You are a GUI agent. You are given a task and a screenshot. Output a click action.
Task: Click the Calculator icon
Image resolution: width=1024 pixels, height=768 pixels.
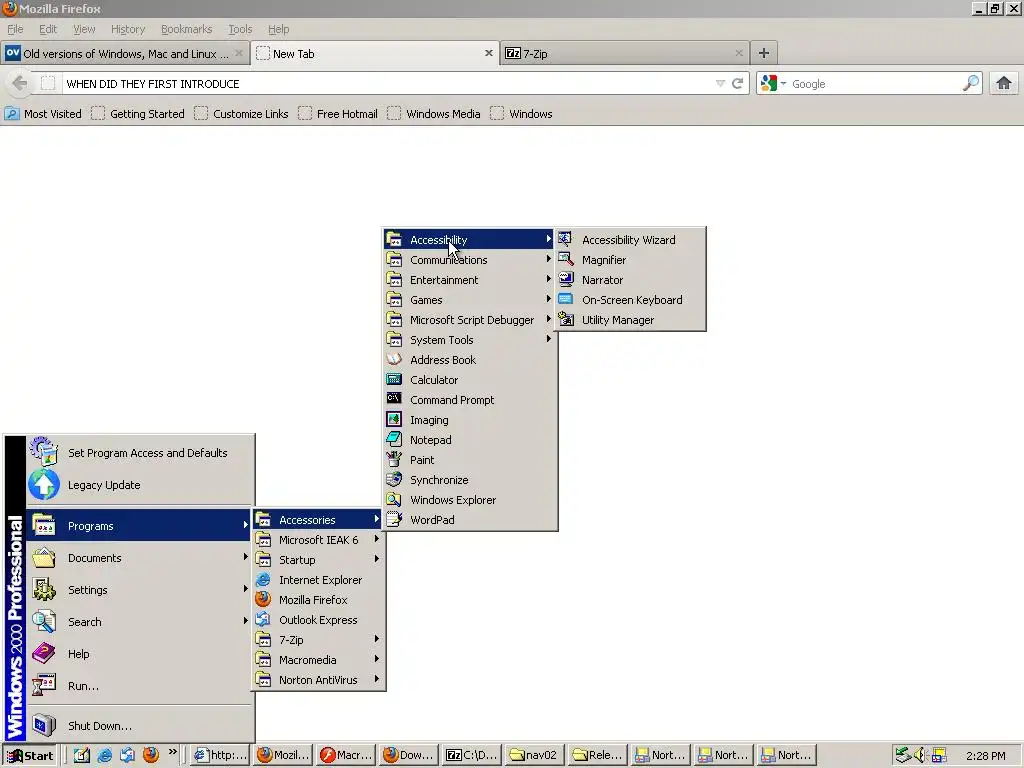tap(394, 379)
